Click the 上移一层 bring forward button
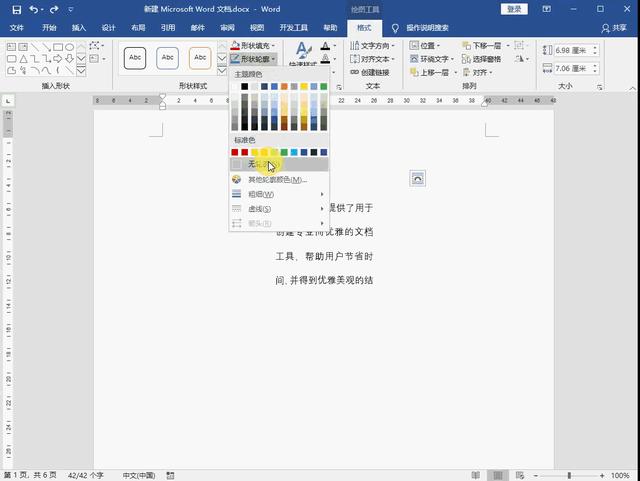Screen dimensions: 640x481 (429, 72)
